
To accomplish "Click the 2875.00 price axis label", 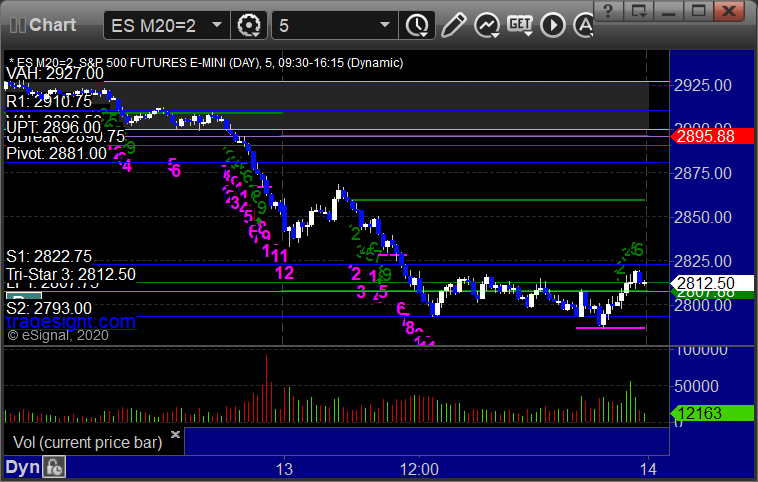I will pyautogui.click(x=703, y=173).
